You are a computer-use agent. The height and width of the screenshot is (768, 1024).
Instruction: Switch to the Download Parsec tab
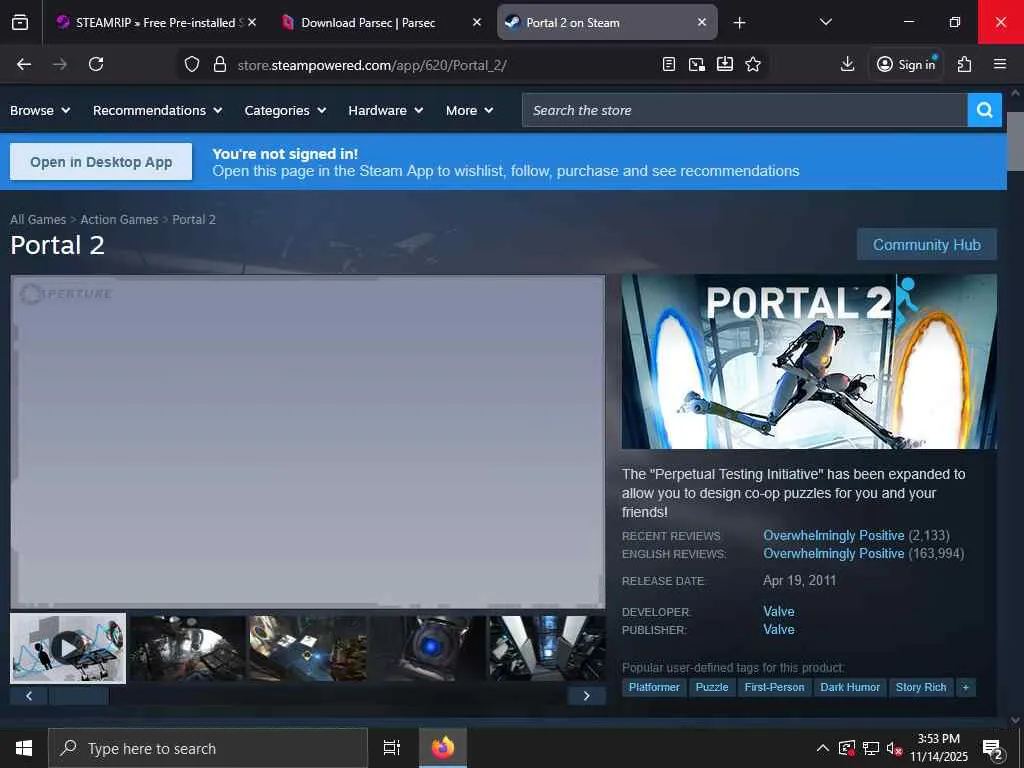coord(382,22)
